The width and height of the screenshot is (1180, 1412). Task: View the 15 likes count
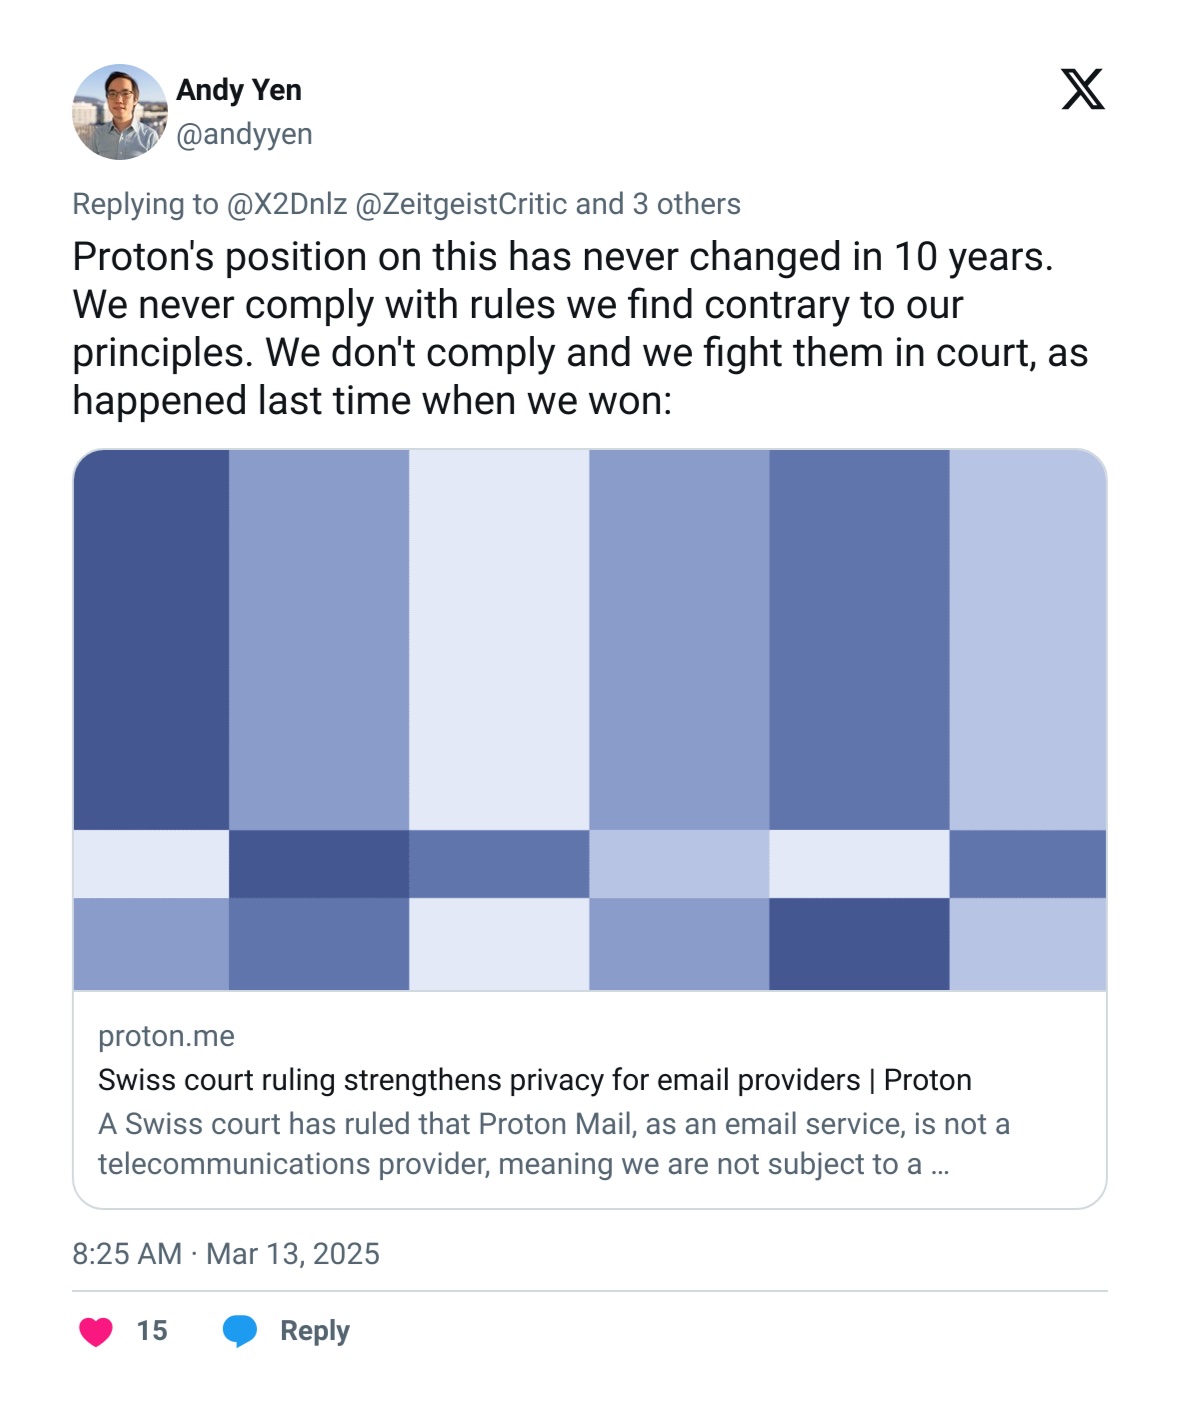(x=152, y=1331)
